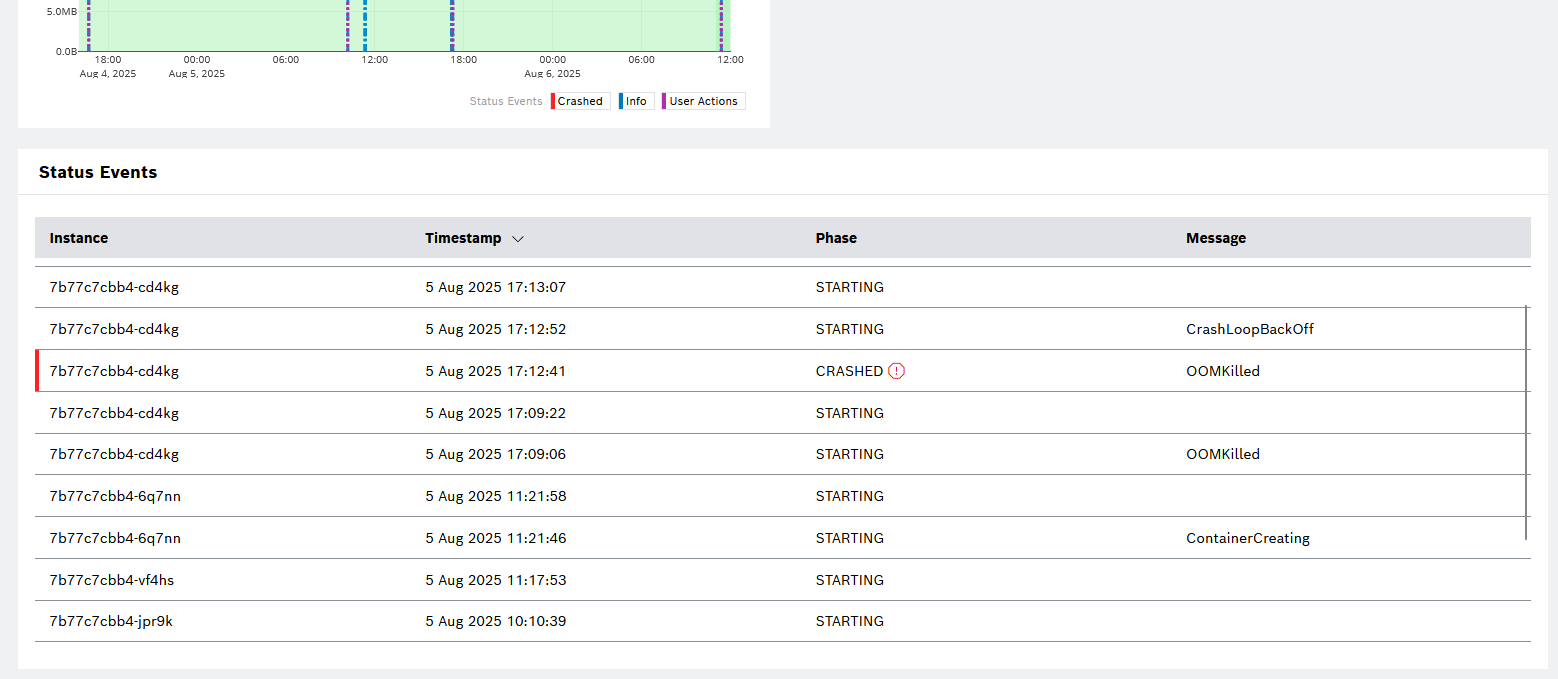This screenshot has width=1558, height=679.
Task: Click the Message column header
Action: pyautogui.click(x=1215, y=238)
